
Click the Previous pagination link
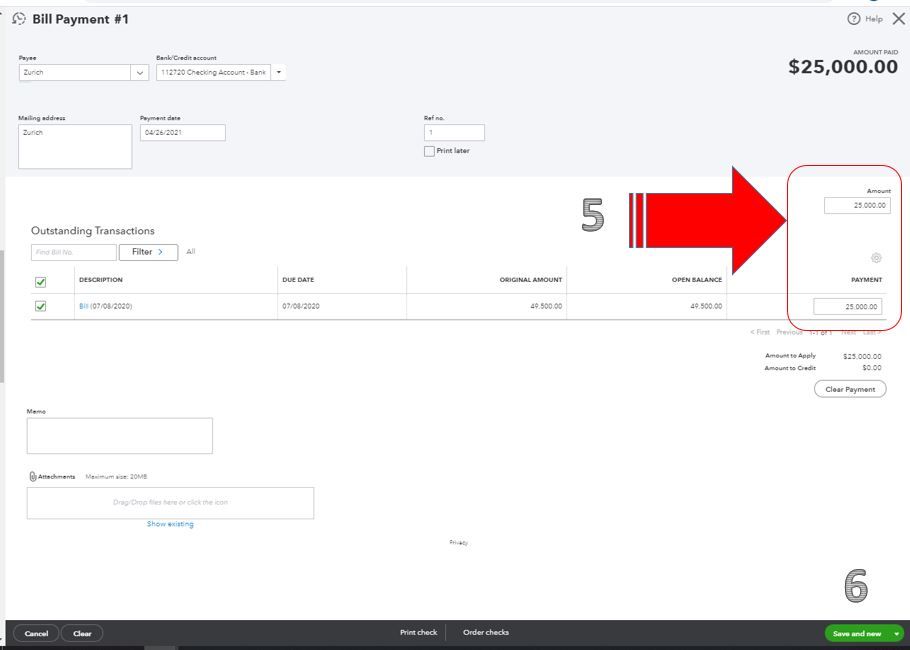pos(789,332)
